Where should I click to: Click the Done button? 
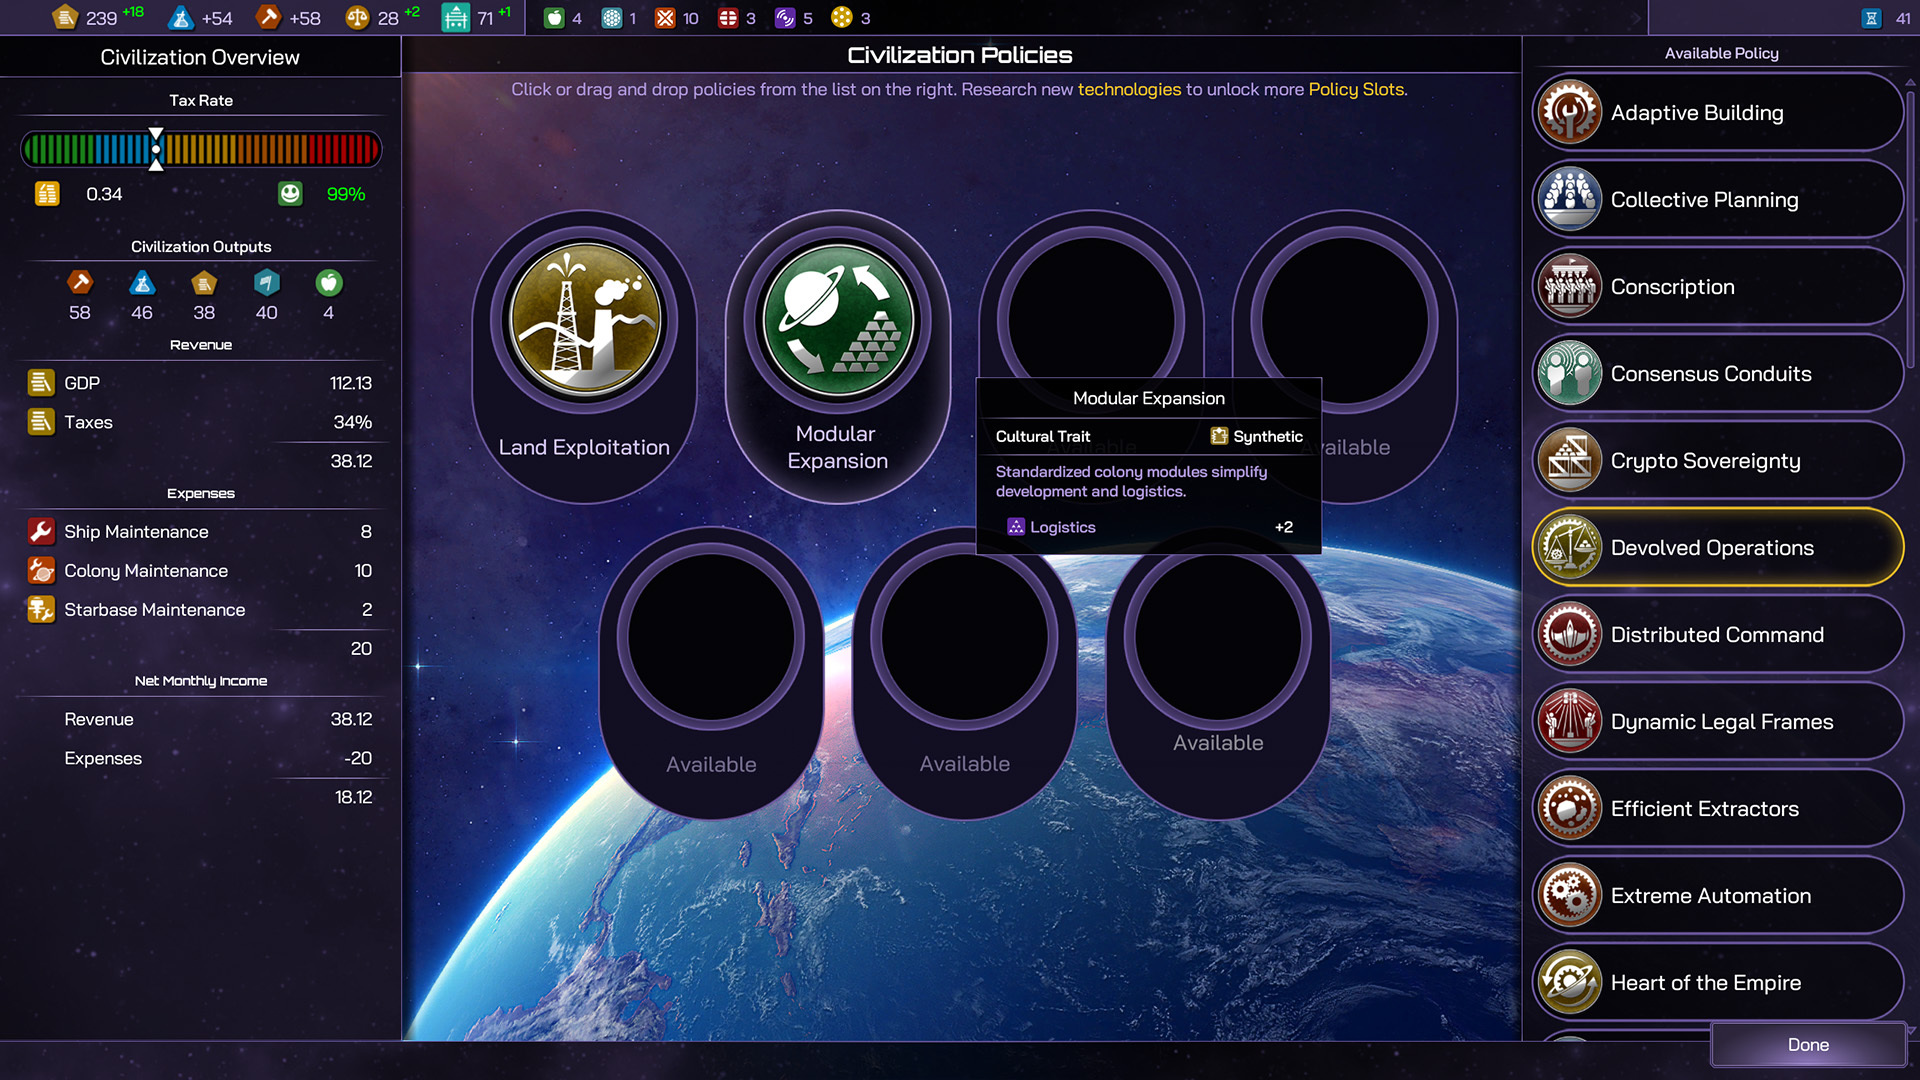[x=1807, y=1044]
